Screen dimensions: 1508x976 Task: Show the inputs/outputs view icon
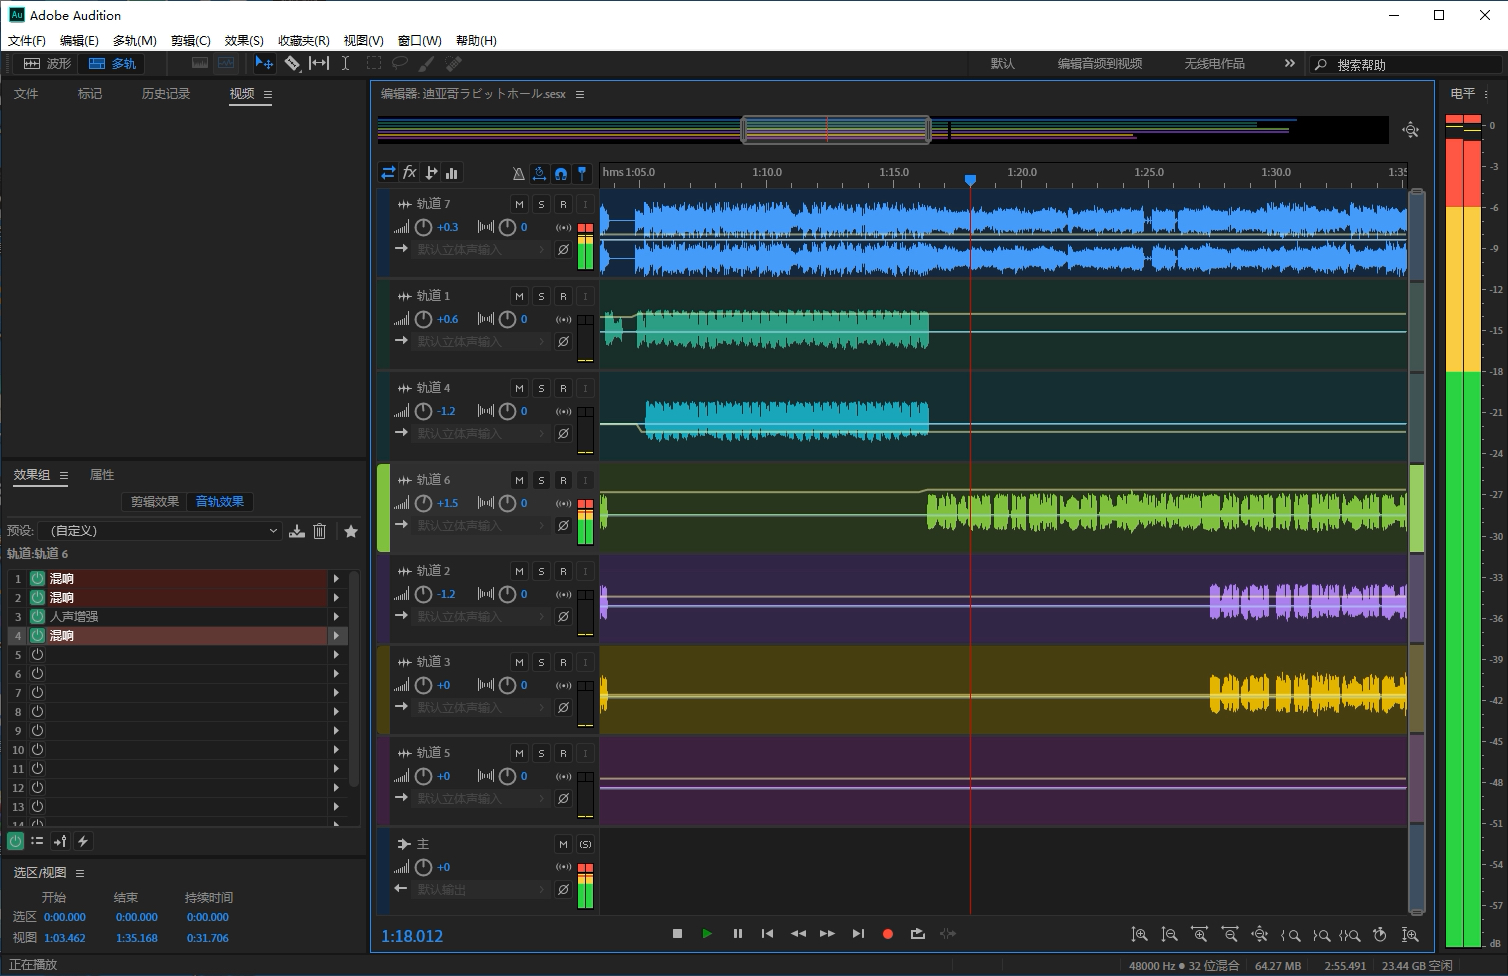pyautogui.click(x=388, y=173)
